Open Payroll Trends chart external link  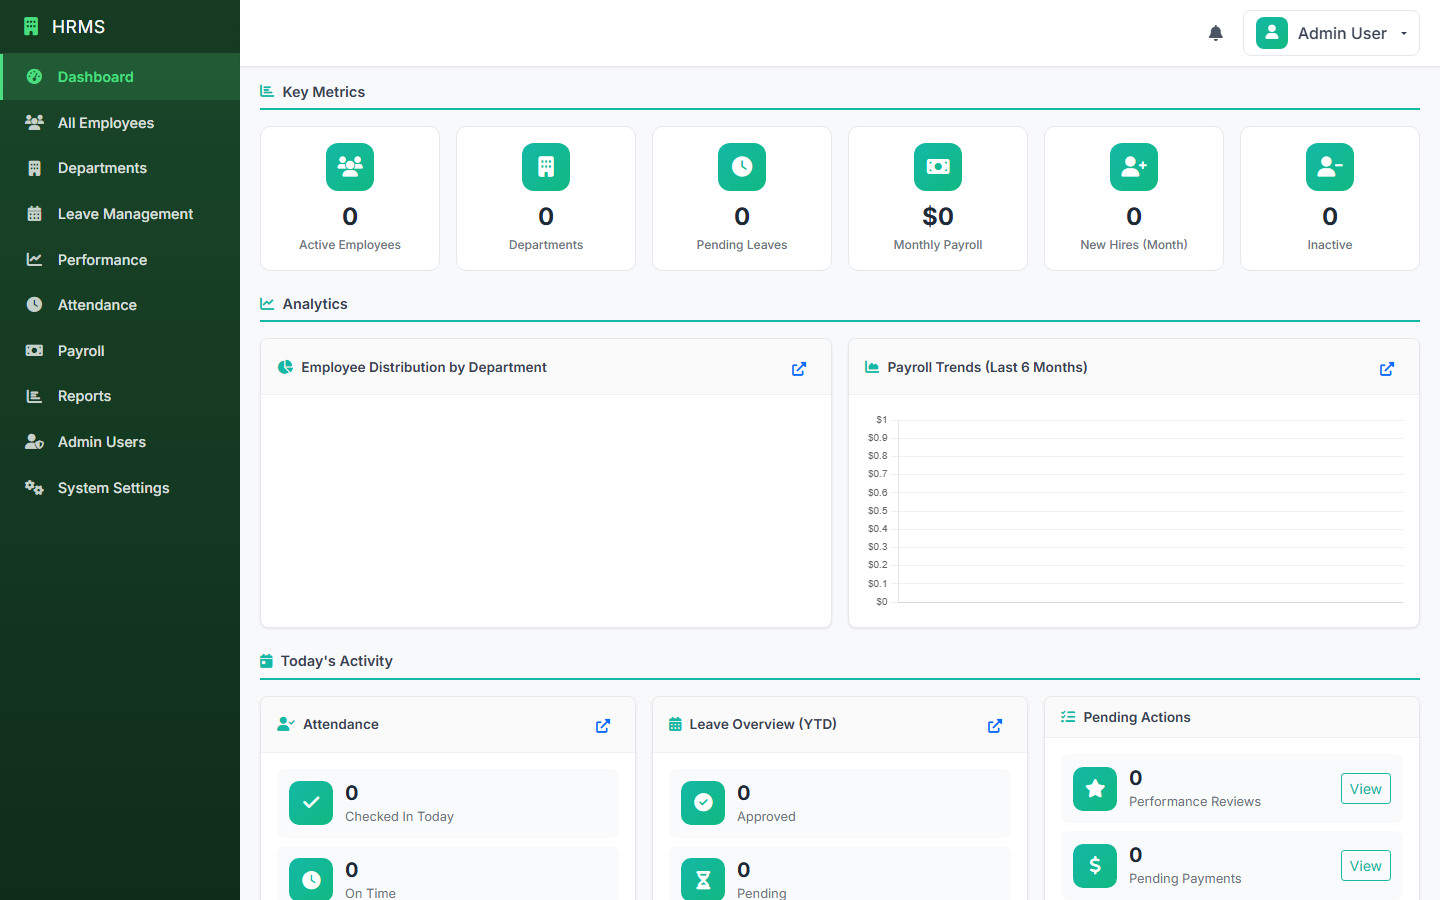(1387, 369)
